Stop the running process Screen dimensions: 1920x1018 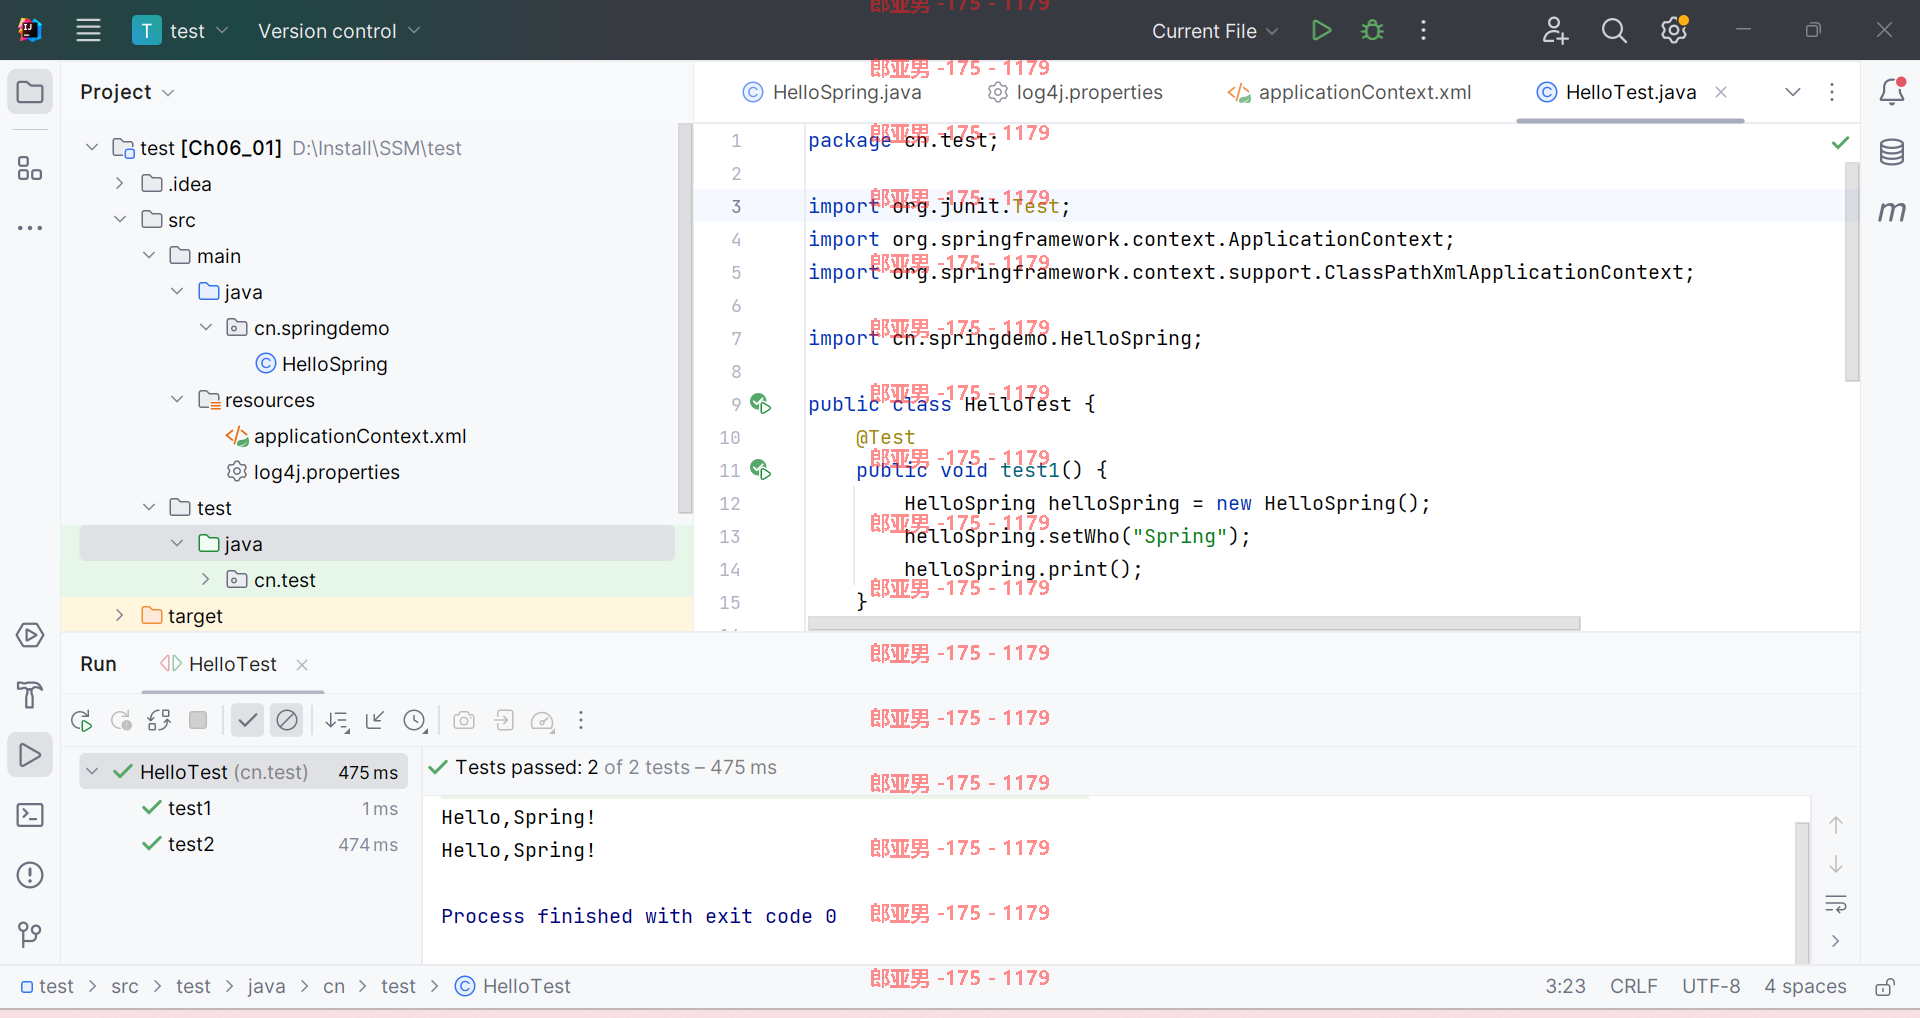tap(198, 720)
